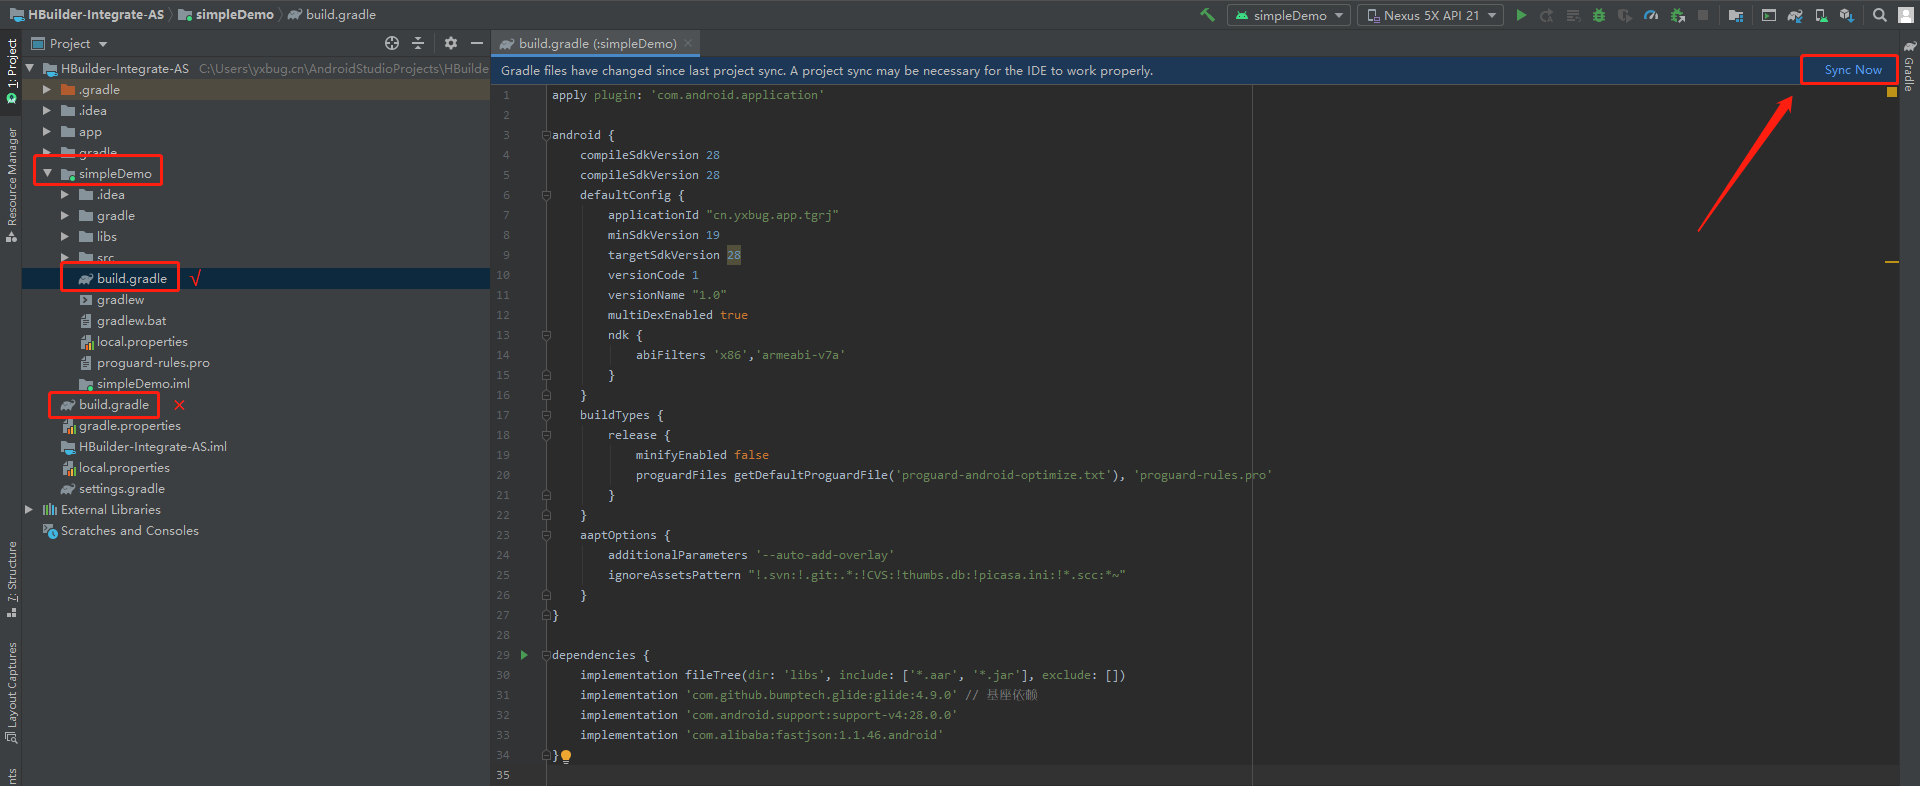Open the Nexus 5X API 21 device dropdown

point(1431,15)
